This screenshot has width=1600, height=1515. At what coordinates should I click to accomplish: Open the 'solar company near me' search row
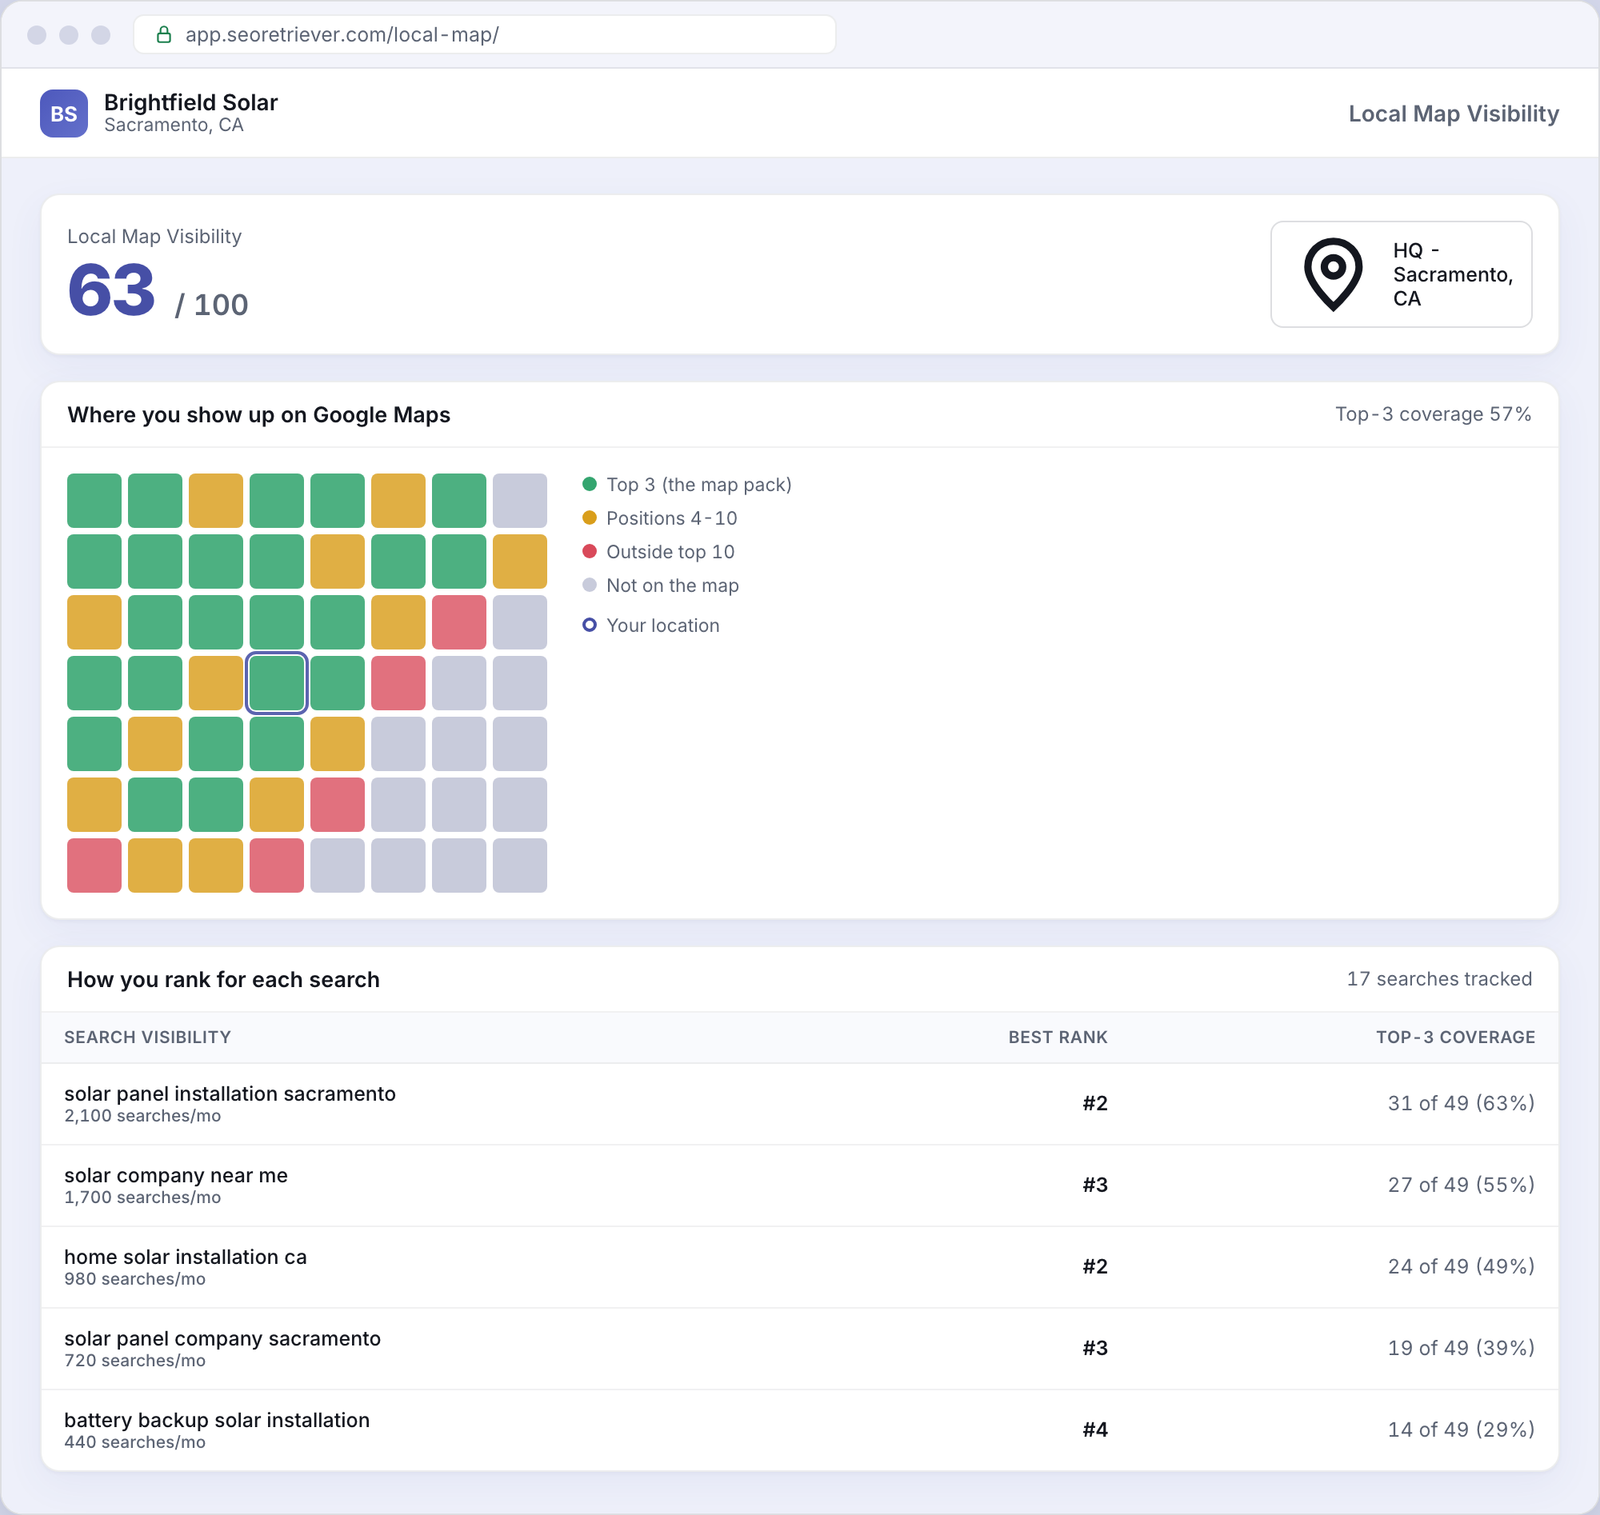click(800, 1186)
